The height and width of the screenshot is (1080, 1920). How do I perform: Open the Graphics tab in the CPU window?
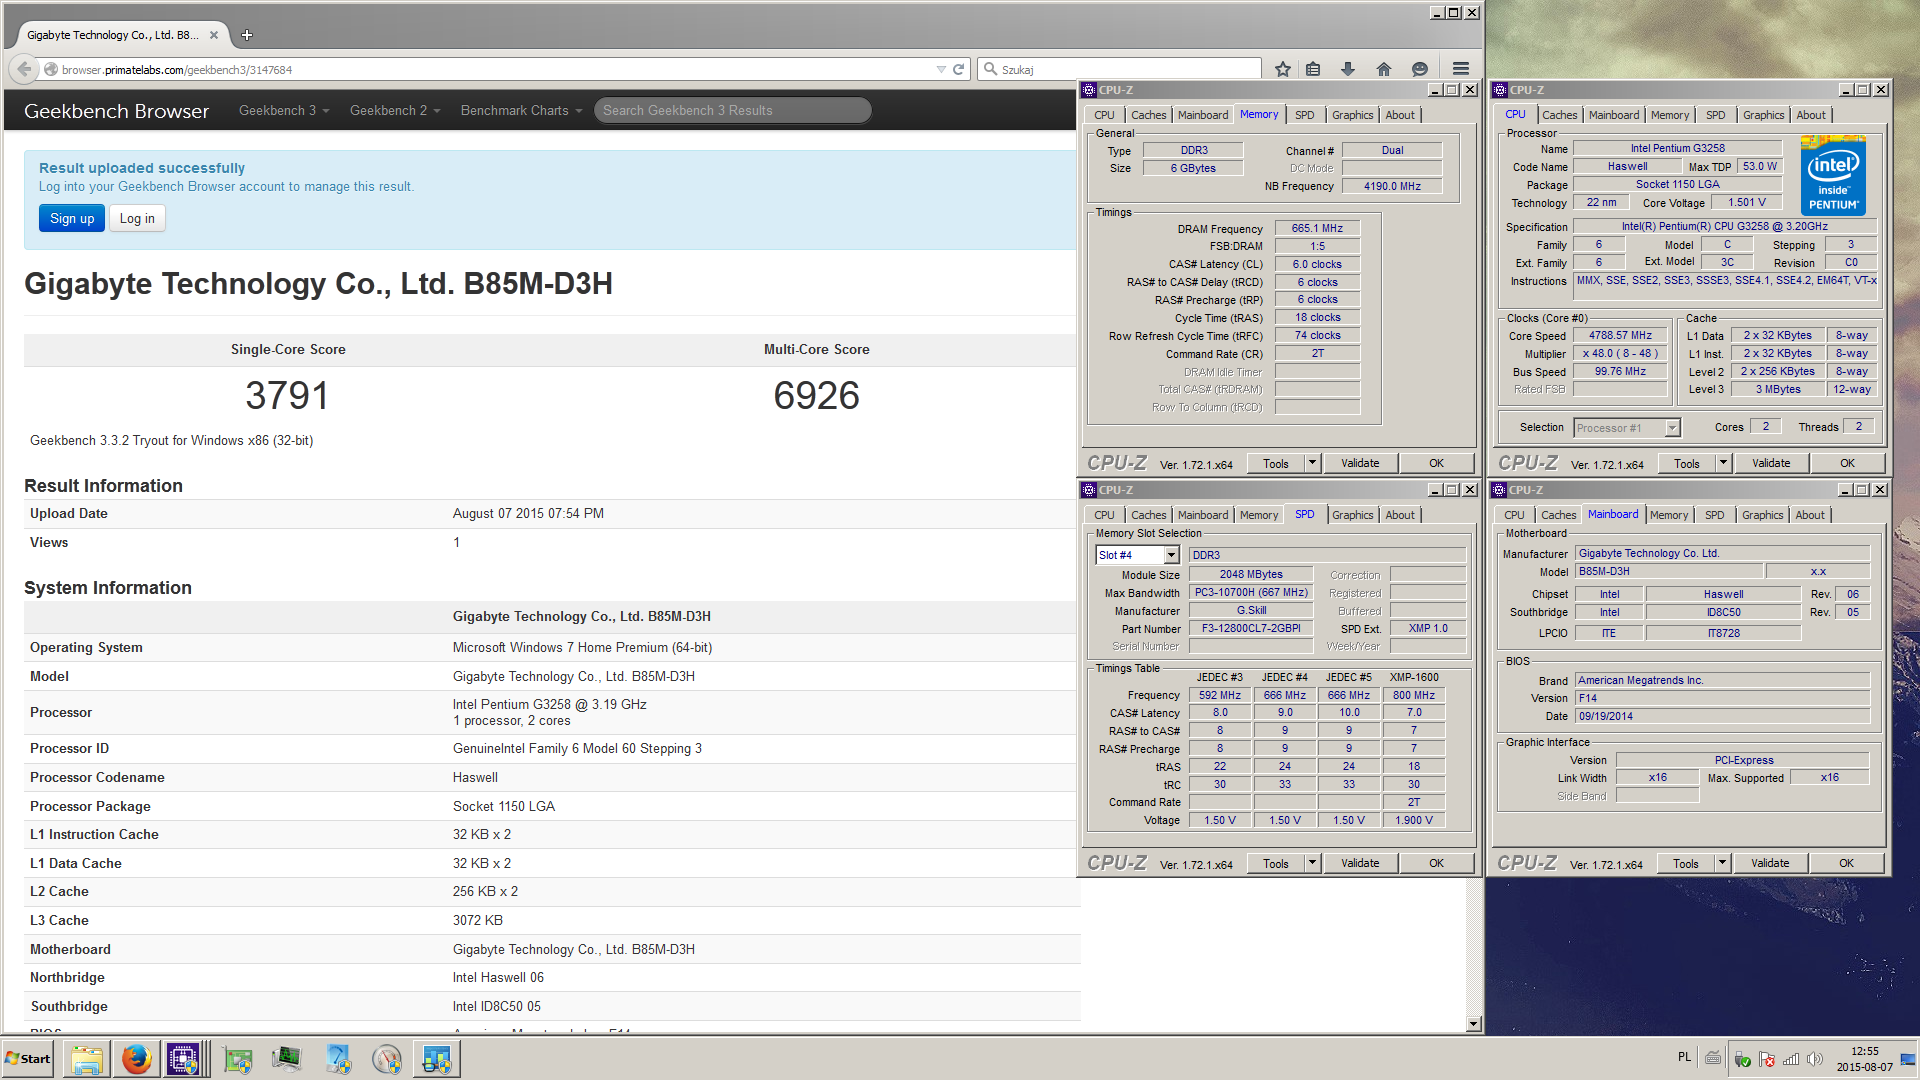pyautogui.click(x=1763, y=115)
